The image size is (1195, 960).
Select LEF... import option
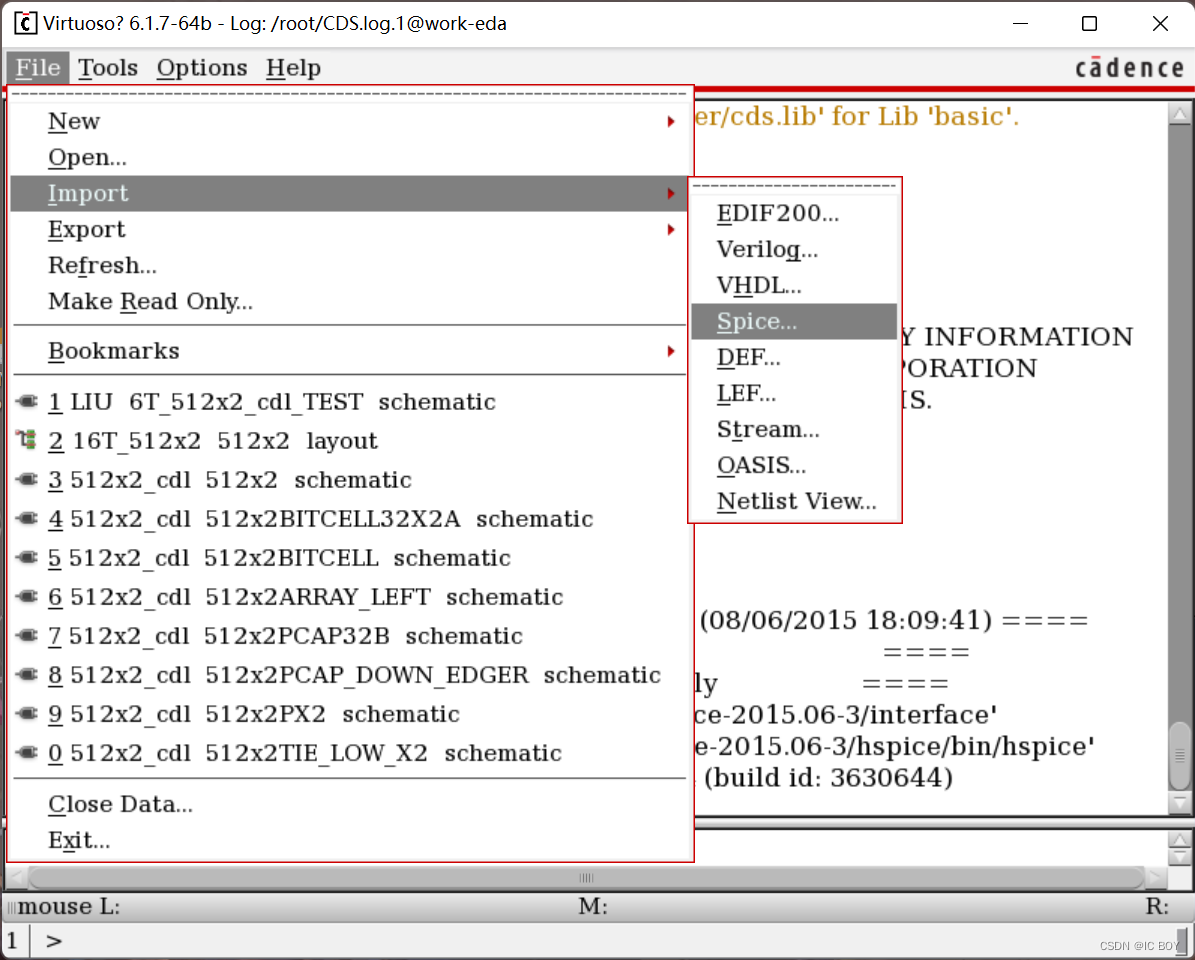[794, 393]
